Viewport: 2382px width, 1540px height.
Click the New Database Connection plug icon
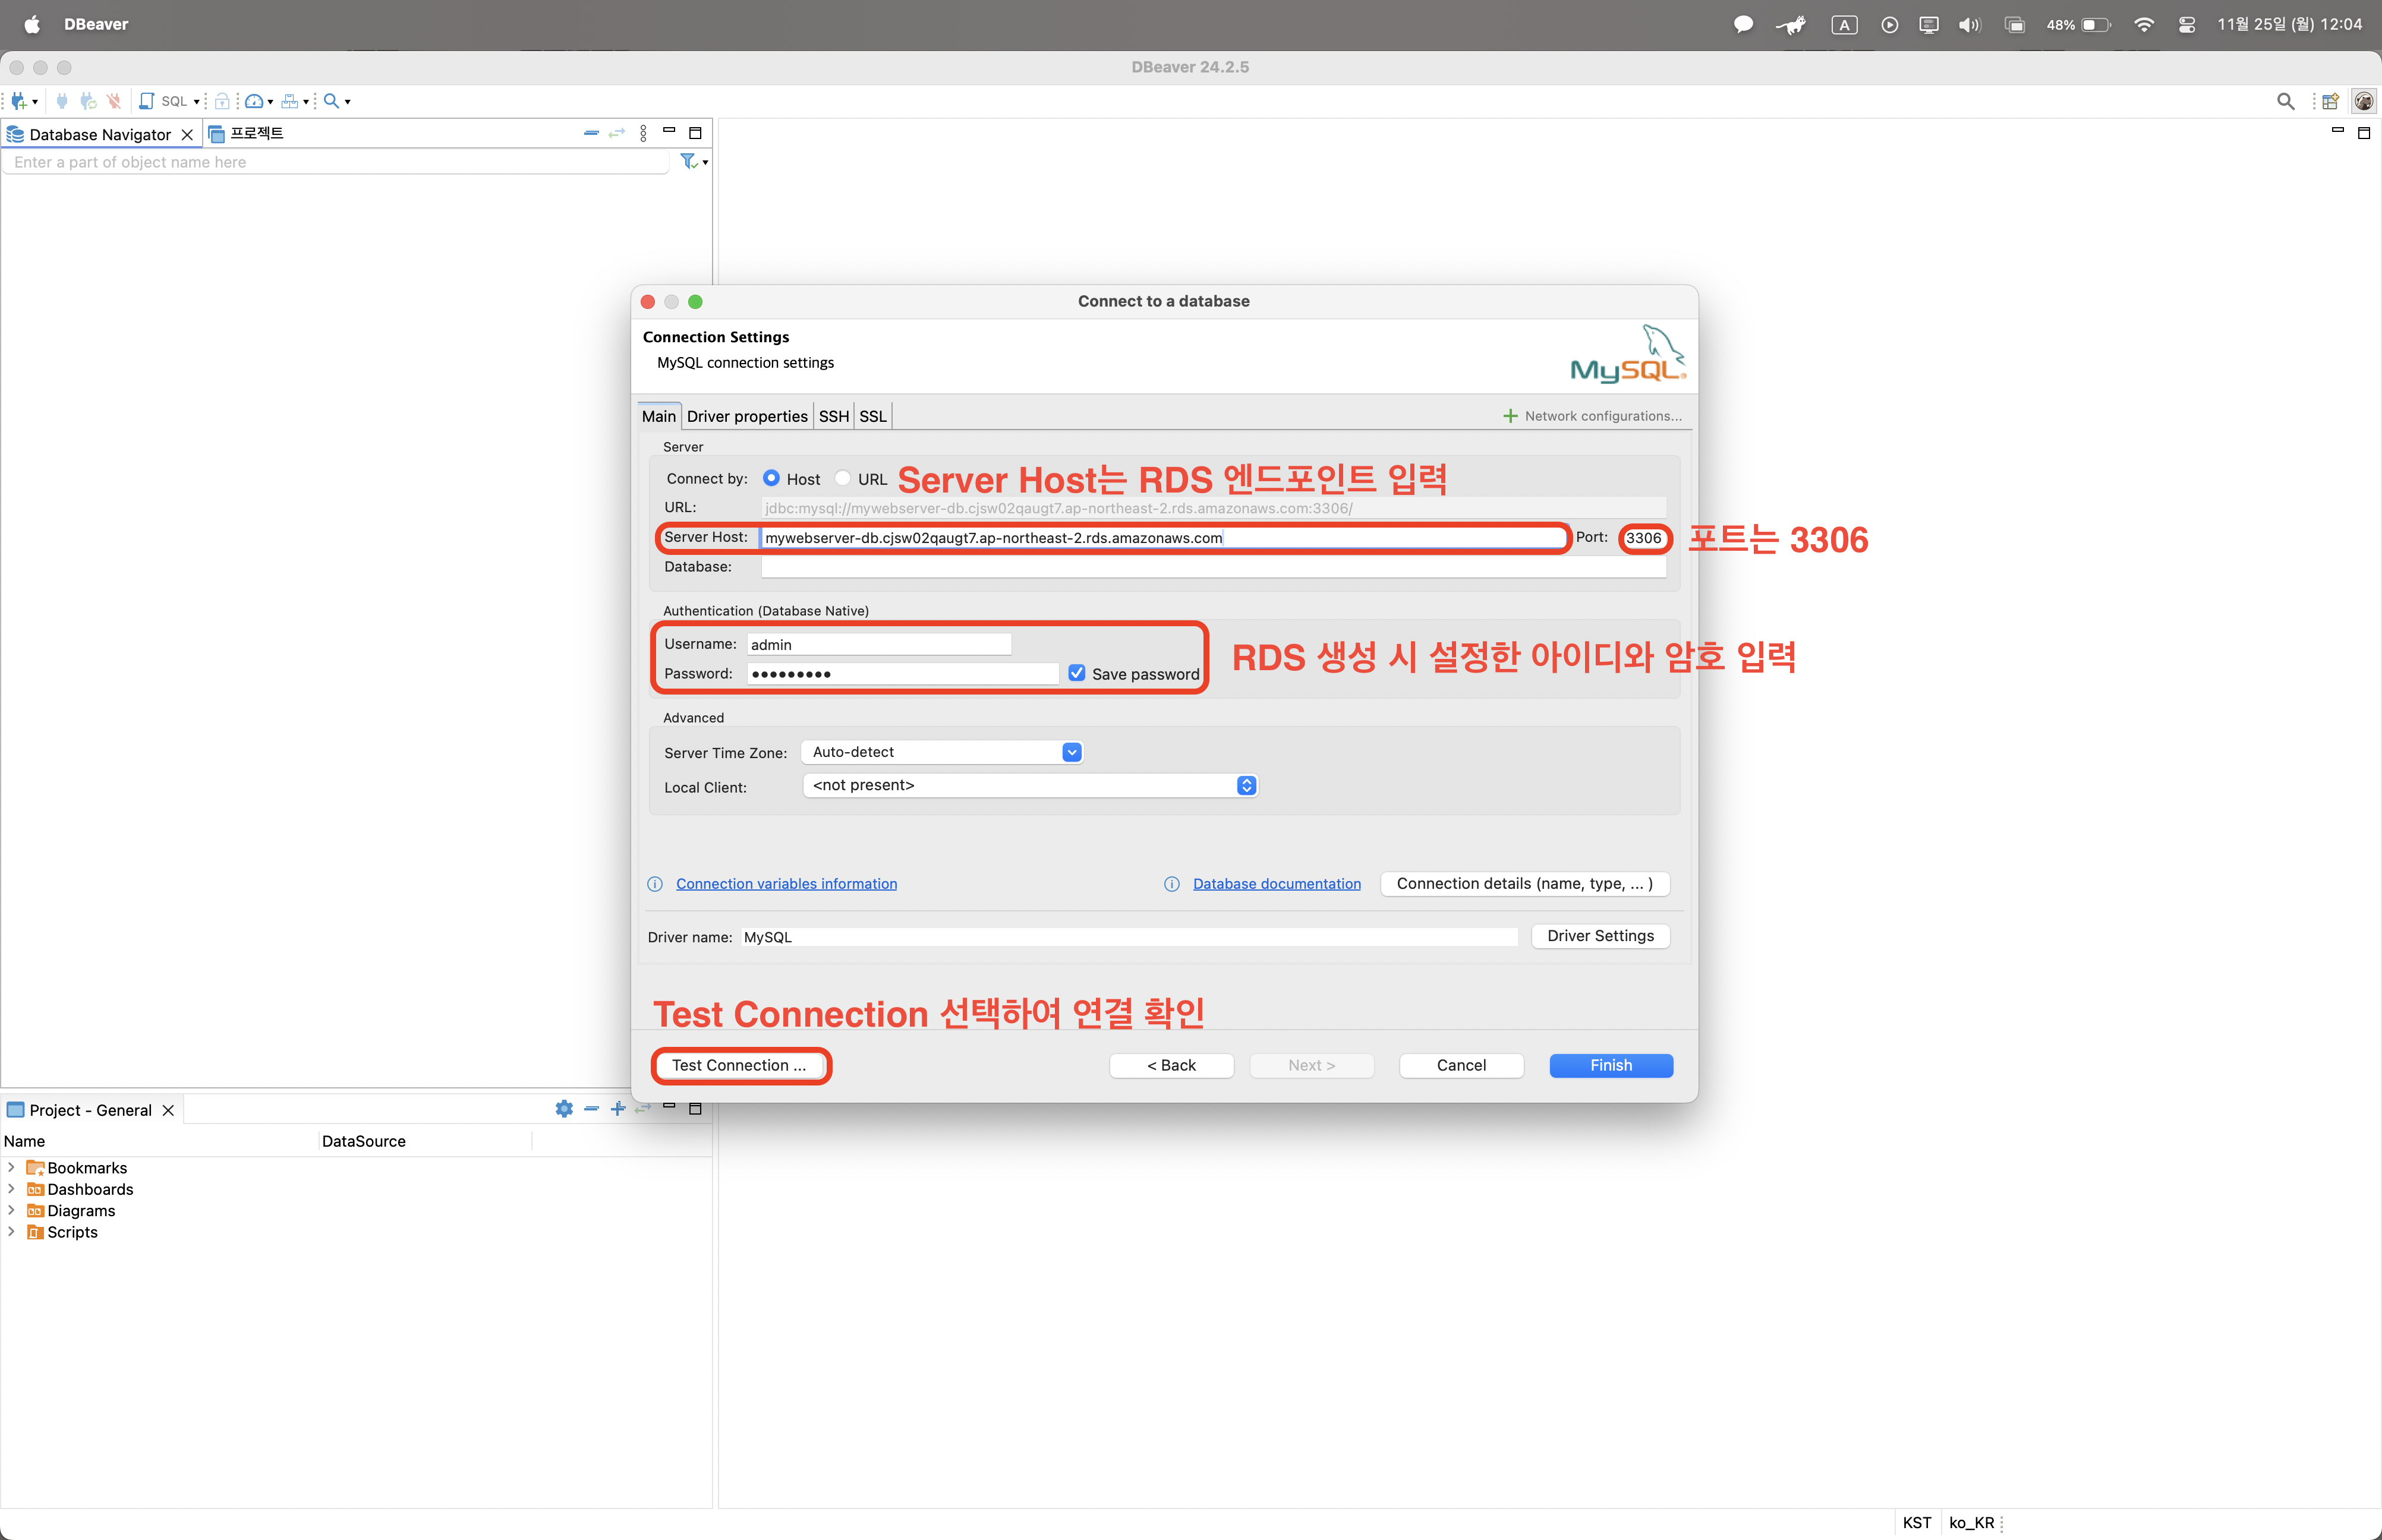[19, 101]
